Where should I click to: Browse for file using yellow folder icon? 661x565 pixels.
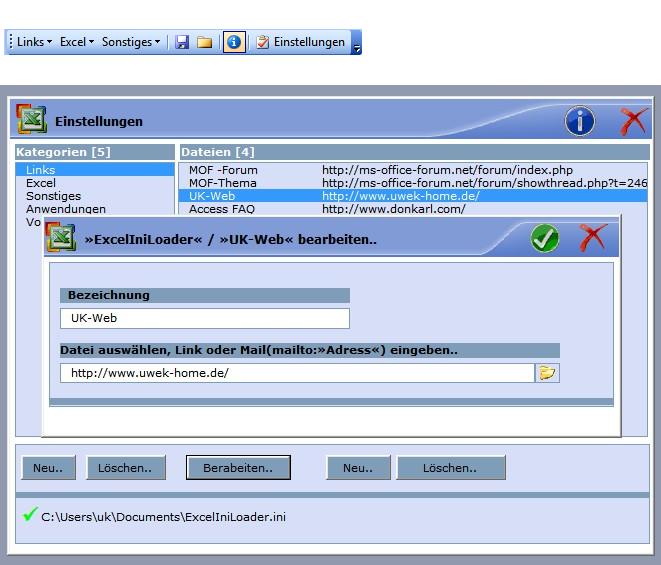pyautogui.click(x=547, y=373)
